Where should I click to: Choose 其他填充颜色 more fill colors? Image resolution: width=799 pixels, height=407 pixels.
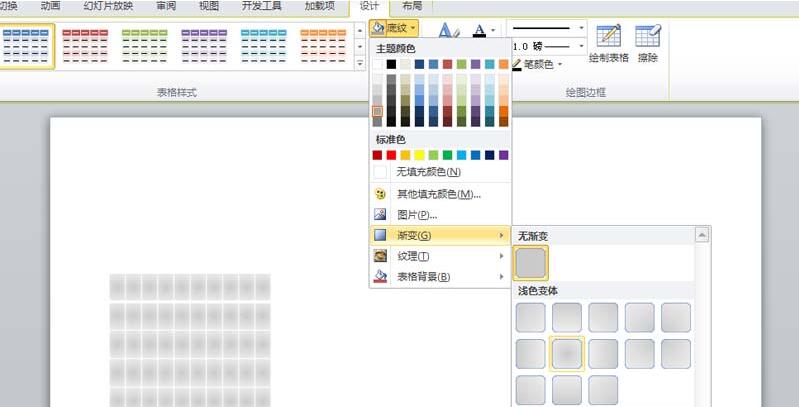coord(440,194)
